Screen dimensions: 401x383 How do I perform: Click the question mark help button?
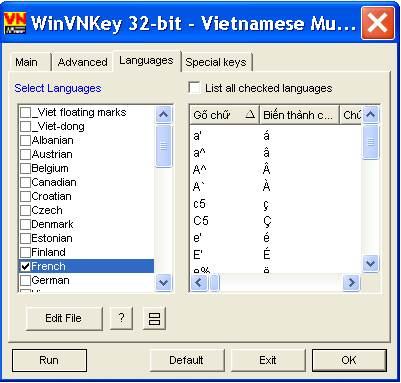(x=121, y=318)
